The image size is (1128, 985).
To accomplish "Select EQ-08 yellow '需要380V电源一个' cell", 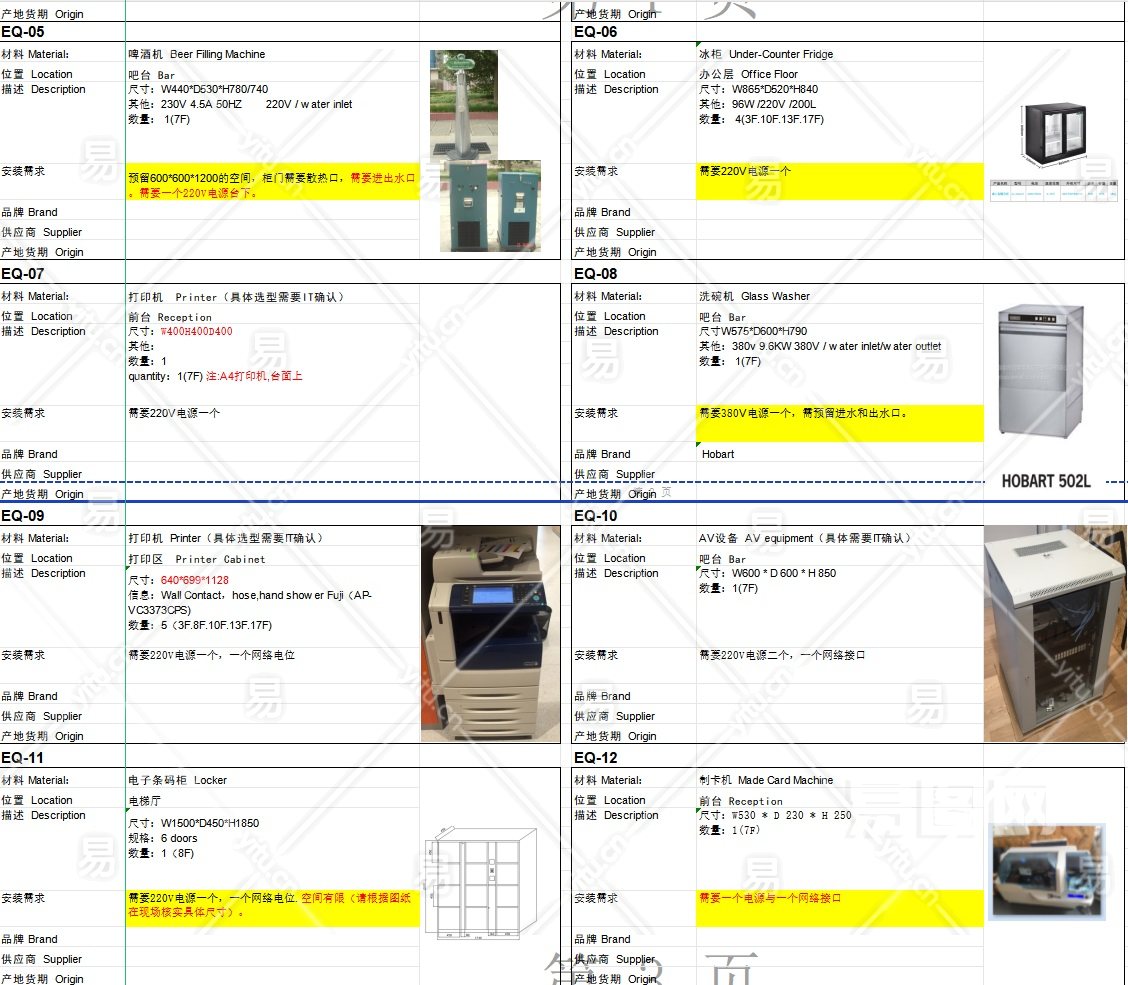I will [840, 423].
